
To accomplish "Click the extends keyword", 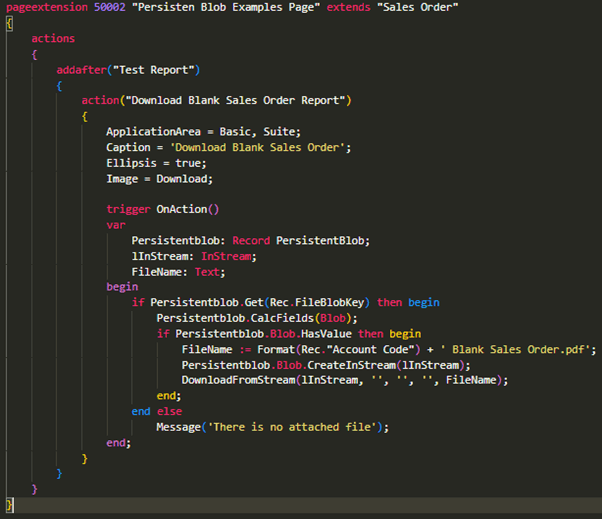I will coord(349,7).
